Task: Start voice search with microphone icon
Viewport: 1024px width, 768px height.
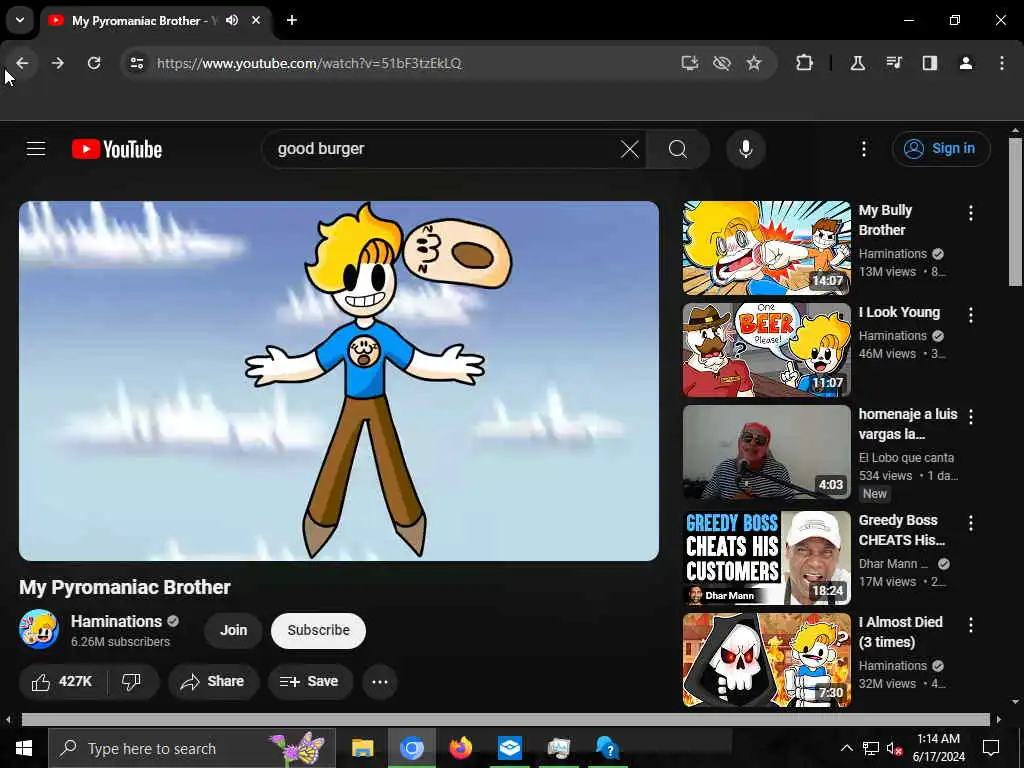Action: tap(746, 149)
